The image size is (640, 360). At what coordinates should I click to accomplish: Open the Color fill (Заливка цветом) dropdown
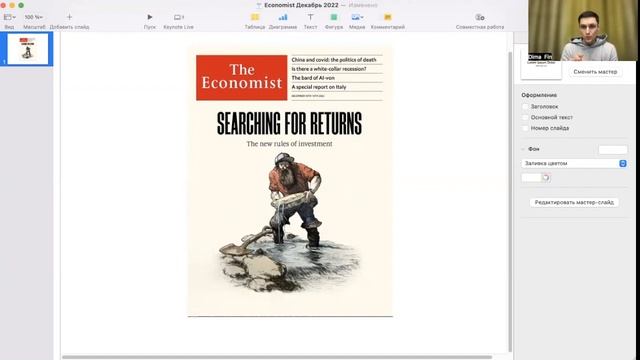574,163
